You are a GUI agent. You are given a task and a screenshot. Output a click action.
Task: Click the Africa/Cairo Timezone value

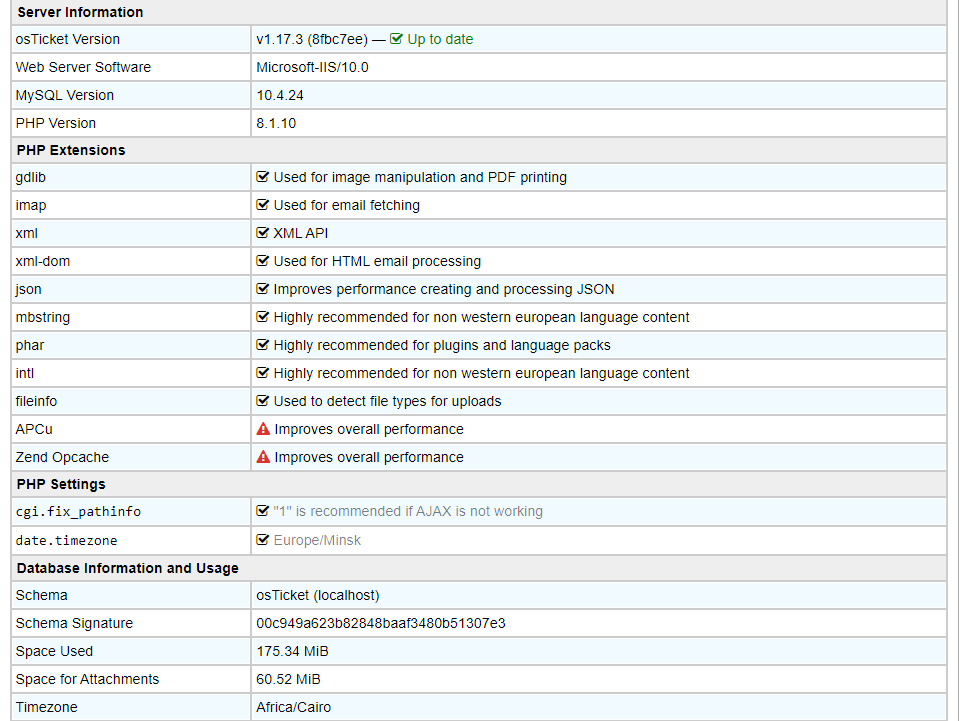click(x=293, y=707)
